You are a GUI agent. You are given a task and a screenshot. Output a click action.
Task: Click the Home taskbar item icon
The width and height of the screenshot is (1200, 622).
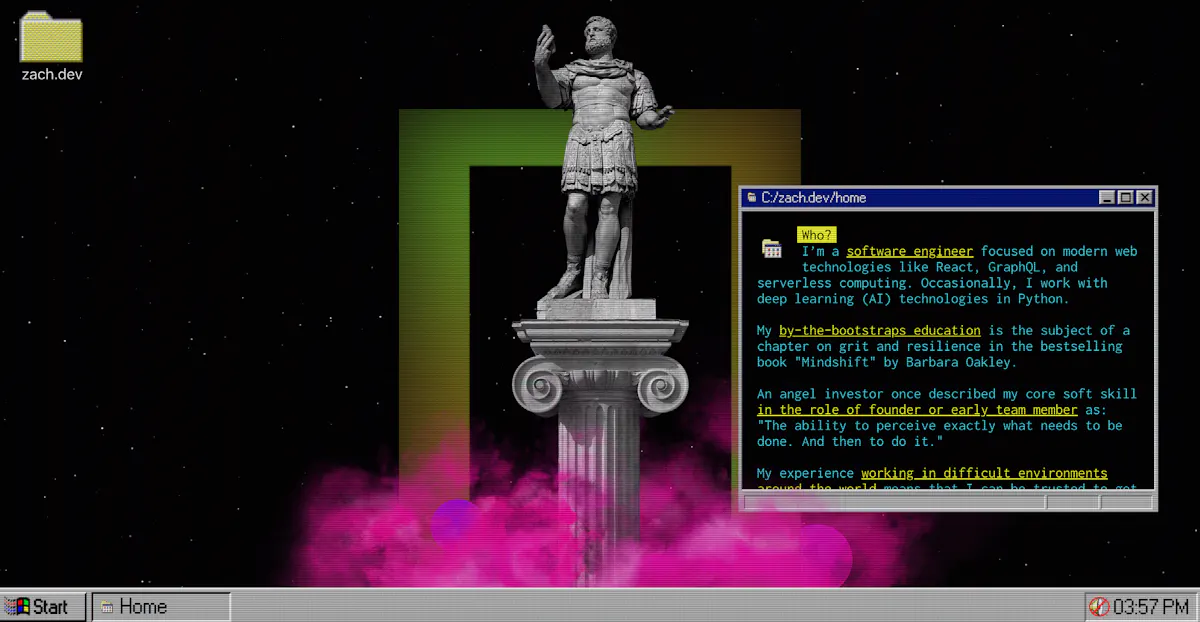[107, 607]
